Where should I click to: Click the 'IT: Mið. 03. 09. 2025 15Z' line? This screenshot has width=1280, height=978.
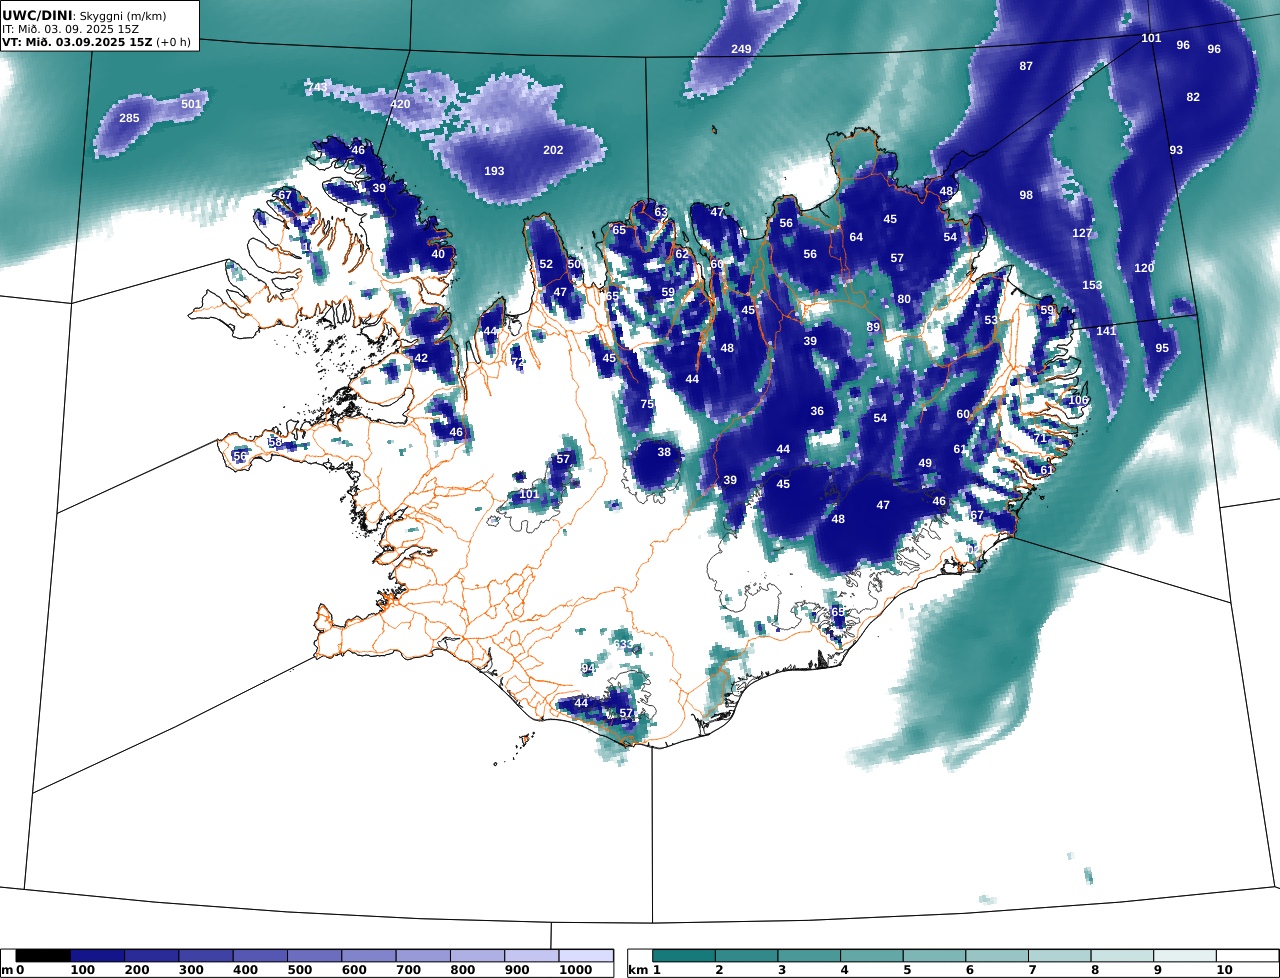[70, 29]
